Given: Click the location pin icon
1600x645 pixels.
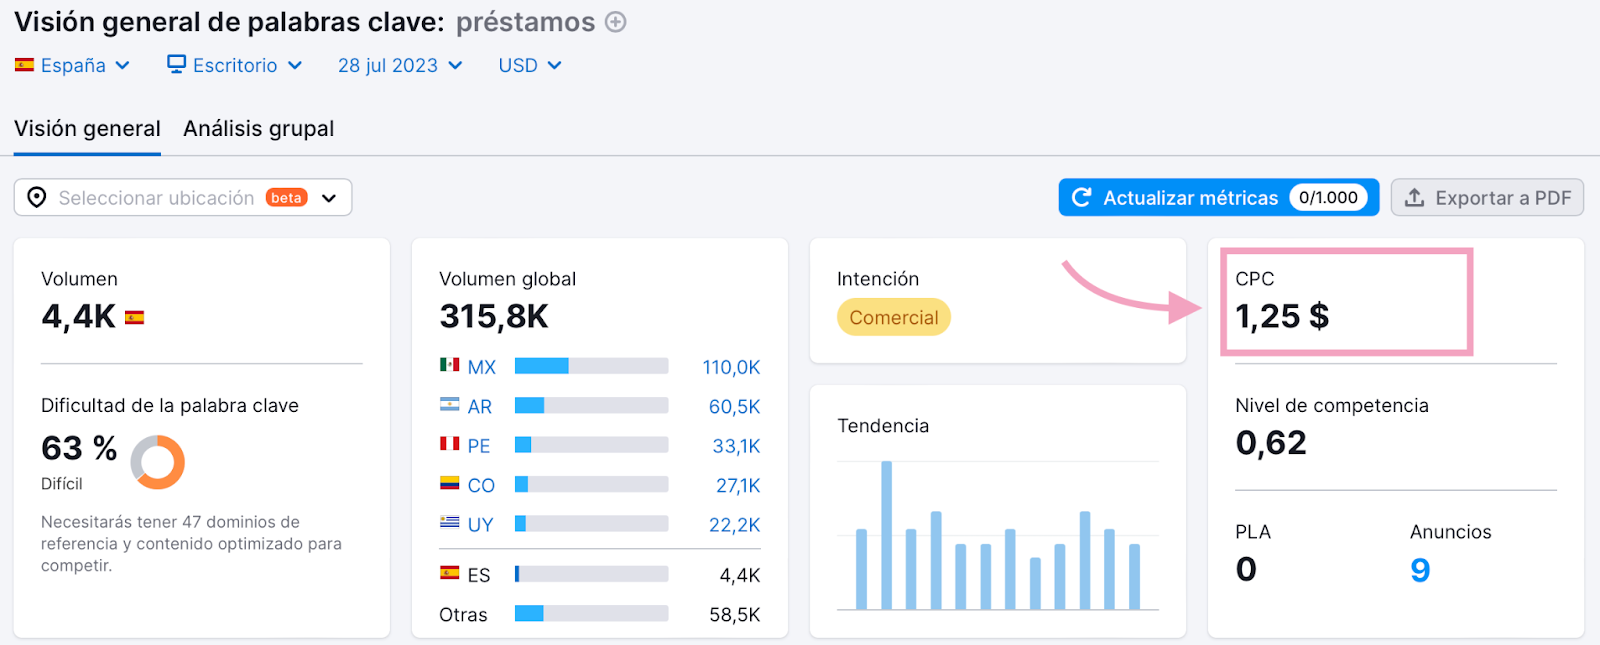Looking at the screenshot, I should [37, 197].
